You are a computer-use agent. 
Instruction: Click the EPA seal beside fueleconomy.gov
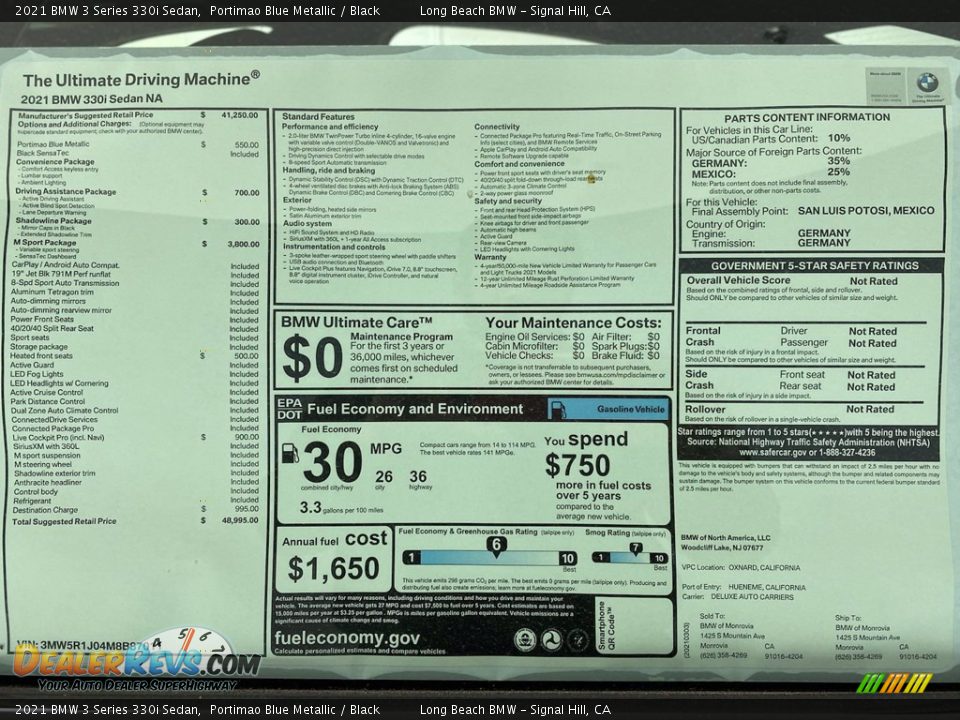[x=524, y=640]
